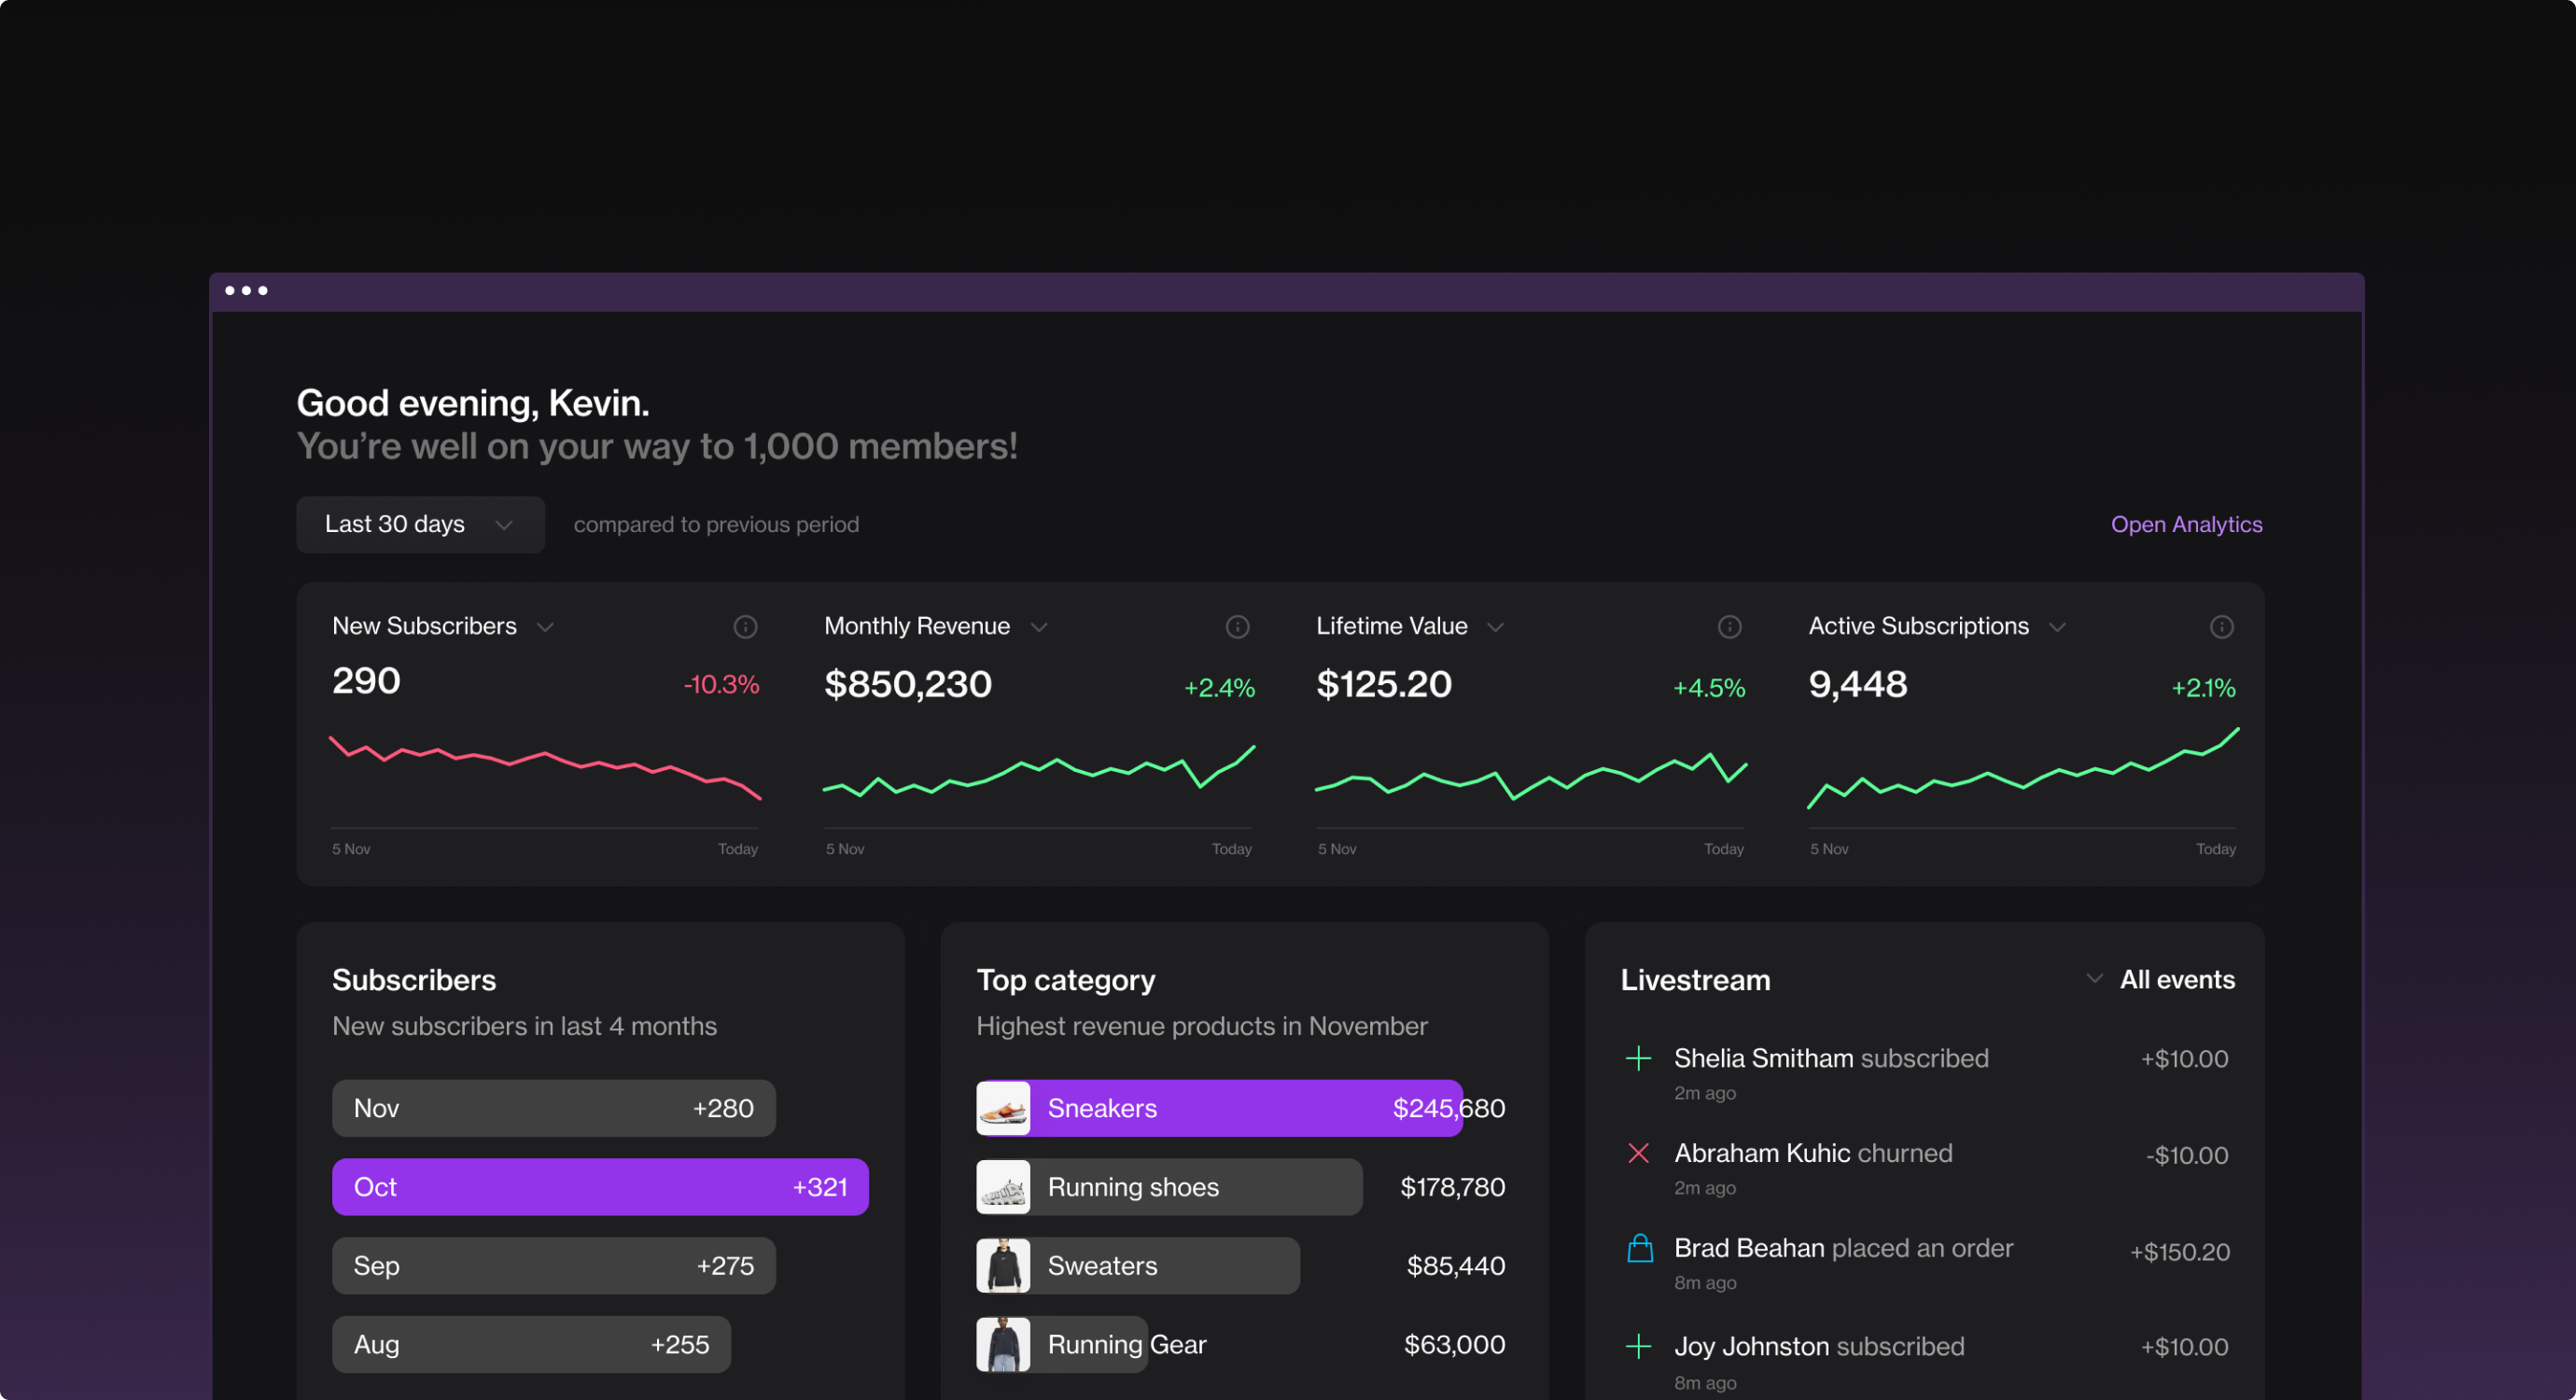Click the Top category panel heading
Screen dimensions: 2576x1400
pyautogui.click(x=1066, y=980)
